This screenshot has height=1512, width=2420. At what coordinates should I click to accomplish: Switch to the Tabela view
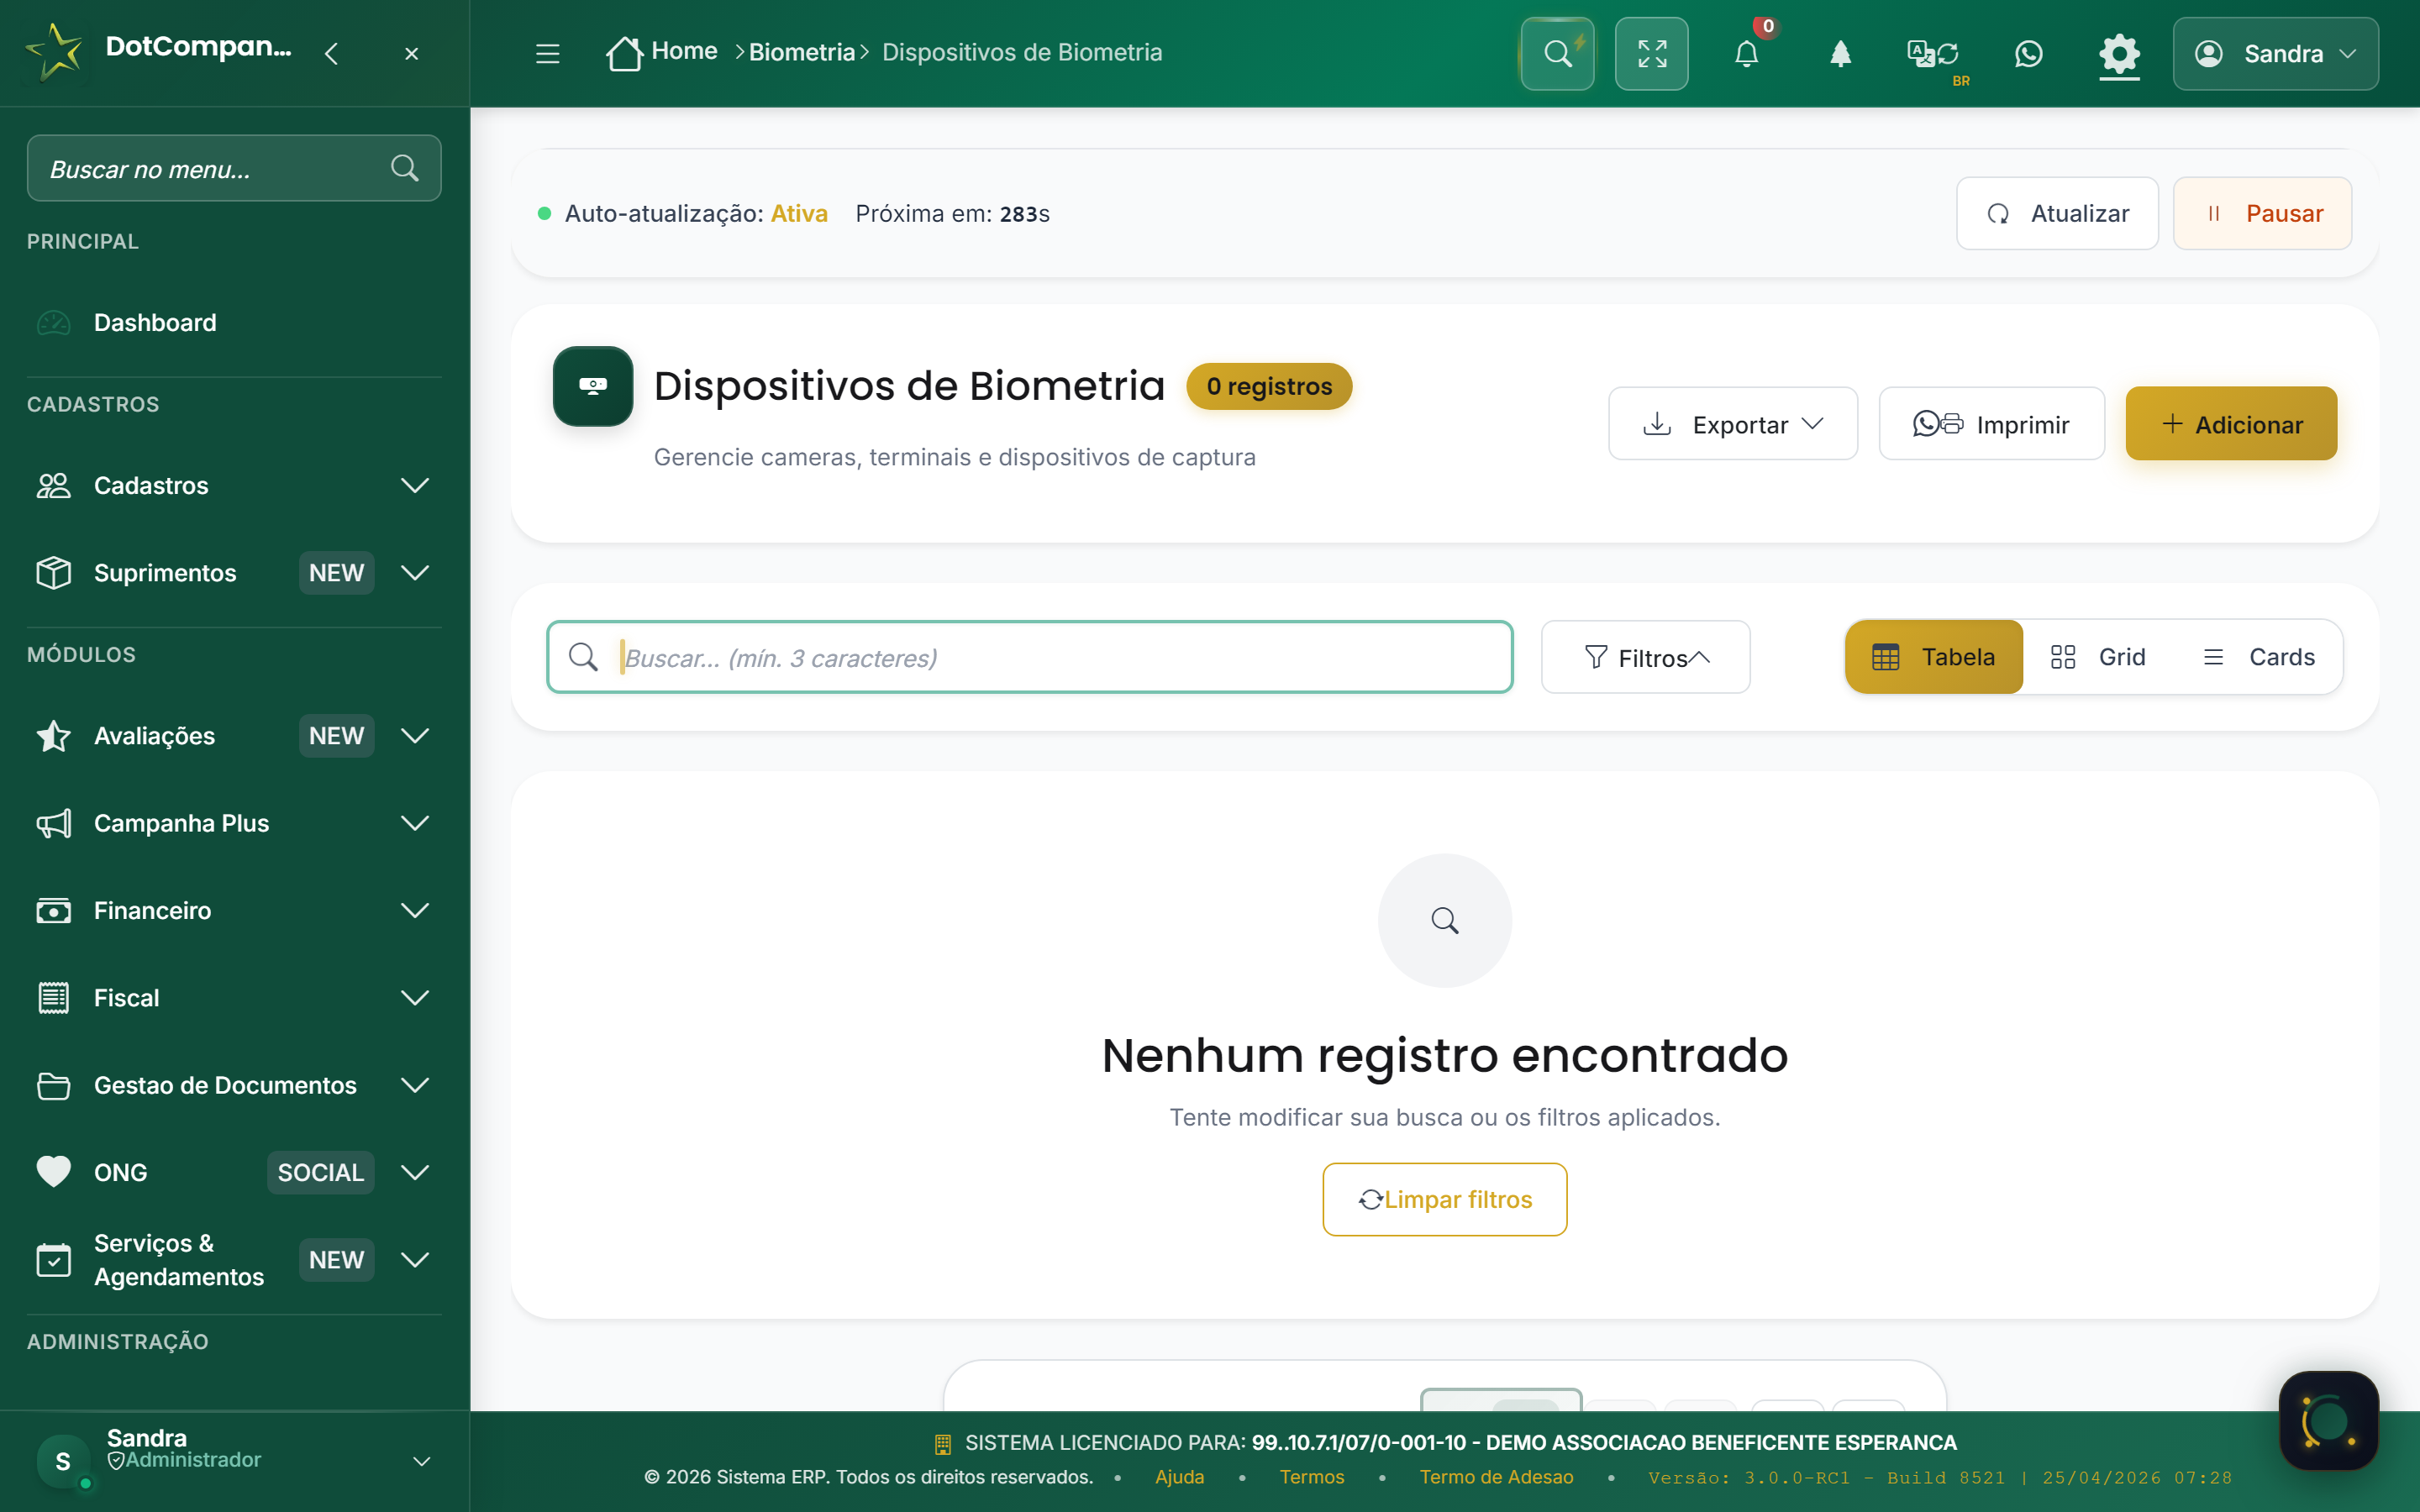(x=1934, y=657)
